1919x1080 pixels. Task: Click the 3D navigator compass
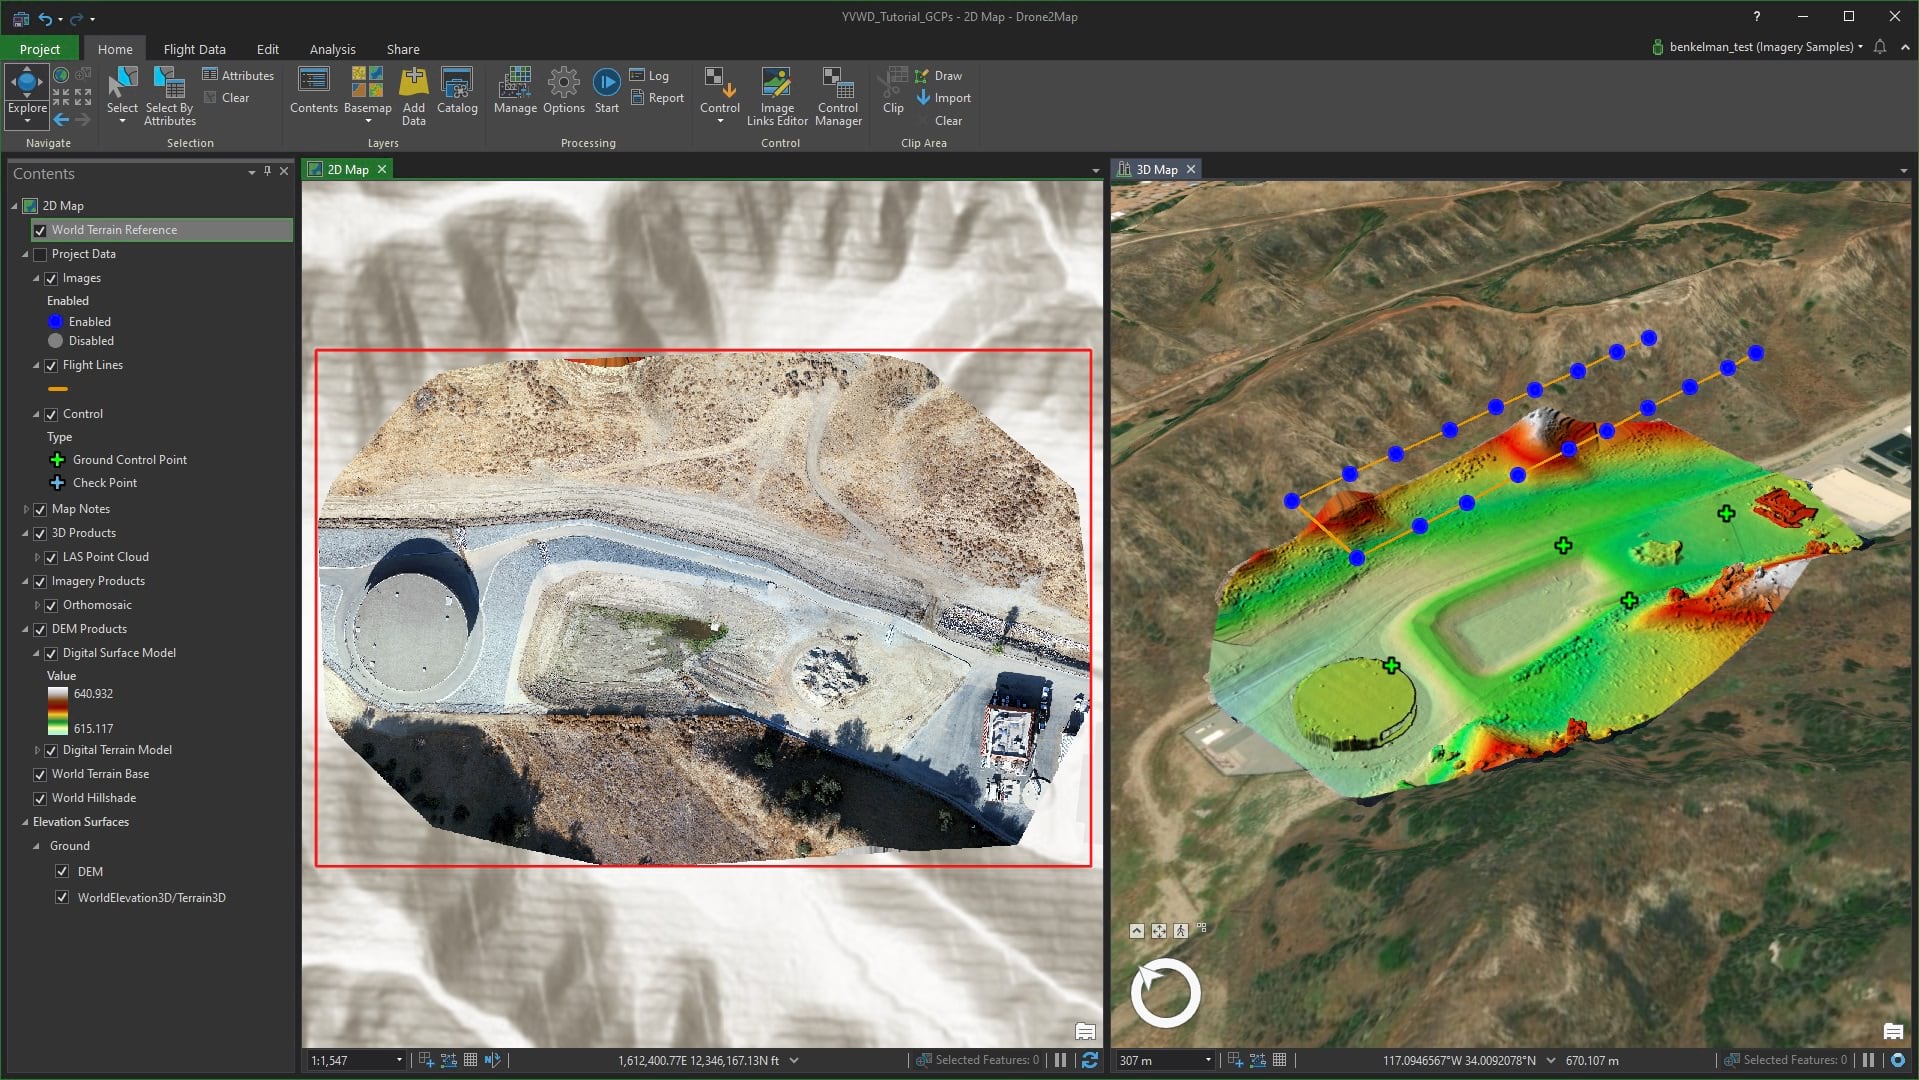click(1165, 993)
